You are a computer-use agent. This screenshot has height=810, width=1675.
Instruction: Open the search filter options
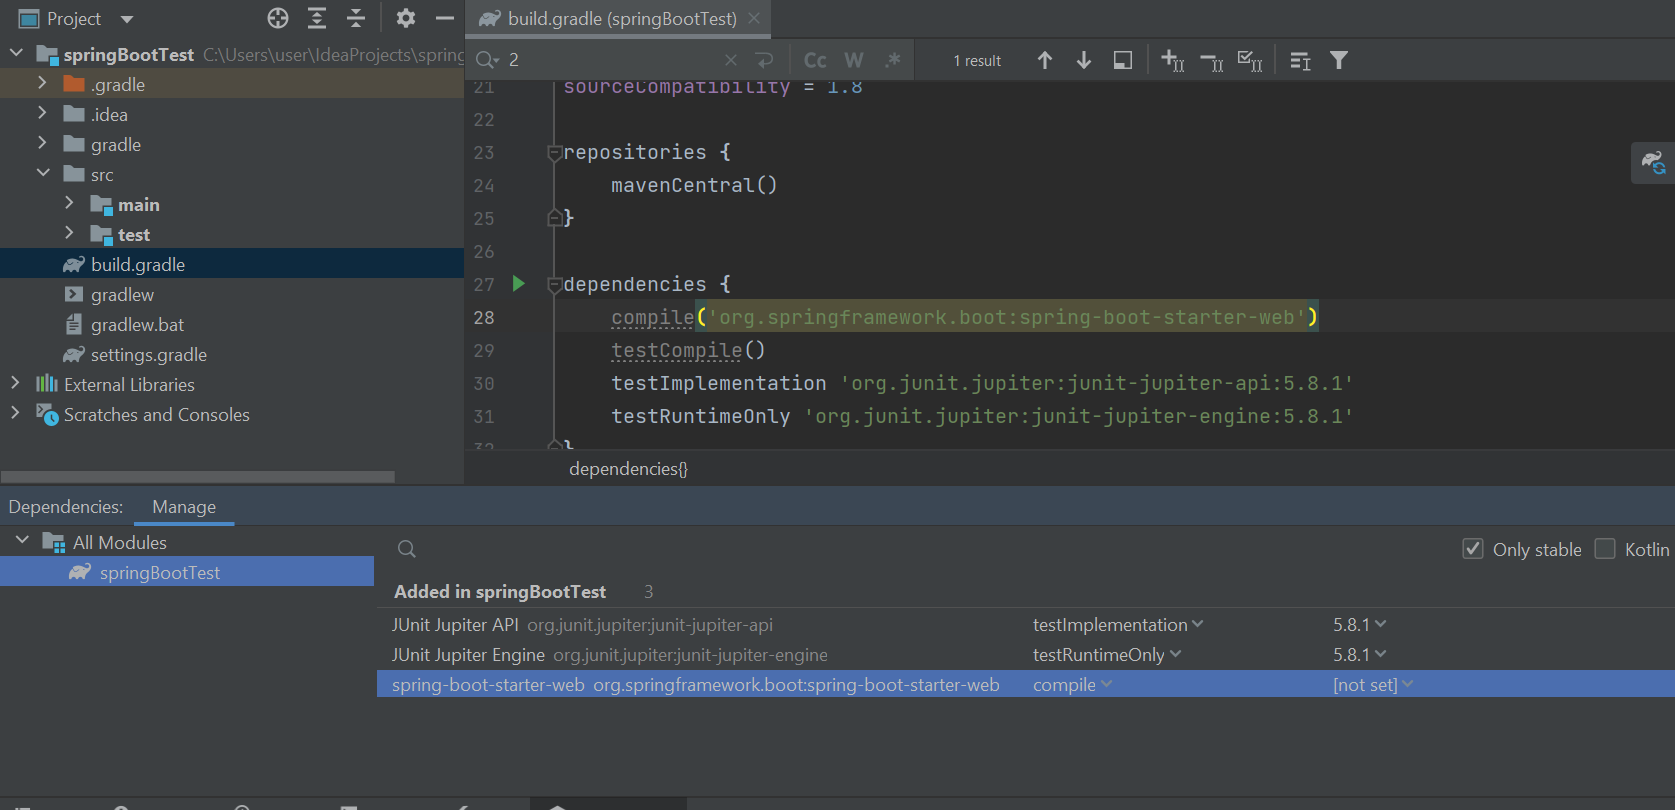[1339, 61]
